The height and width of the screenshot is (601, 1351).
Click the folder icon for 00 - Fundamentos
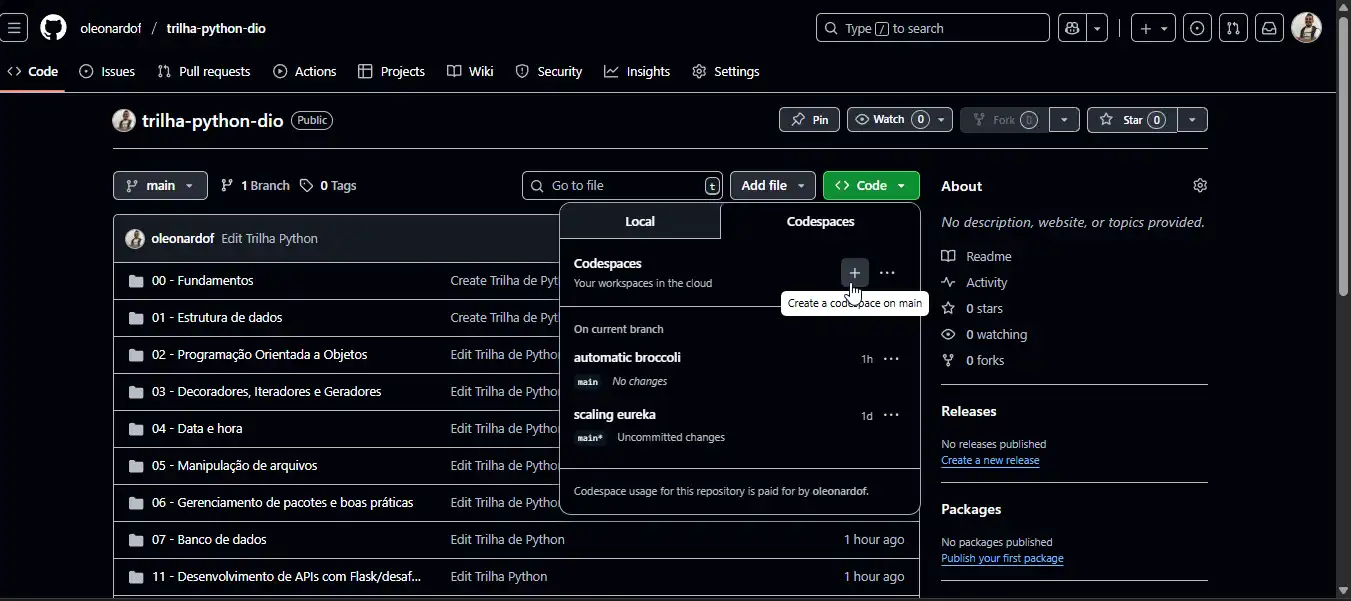point(136,281)
